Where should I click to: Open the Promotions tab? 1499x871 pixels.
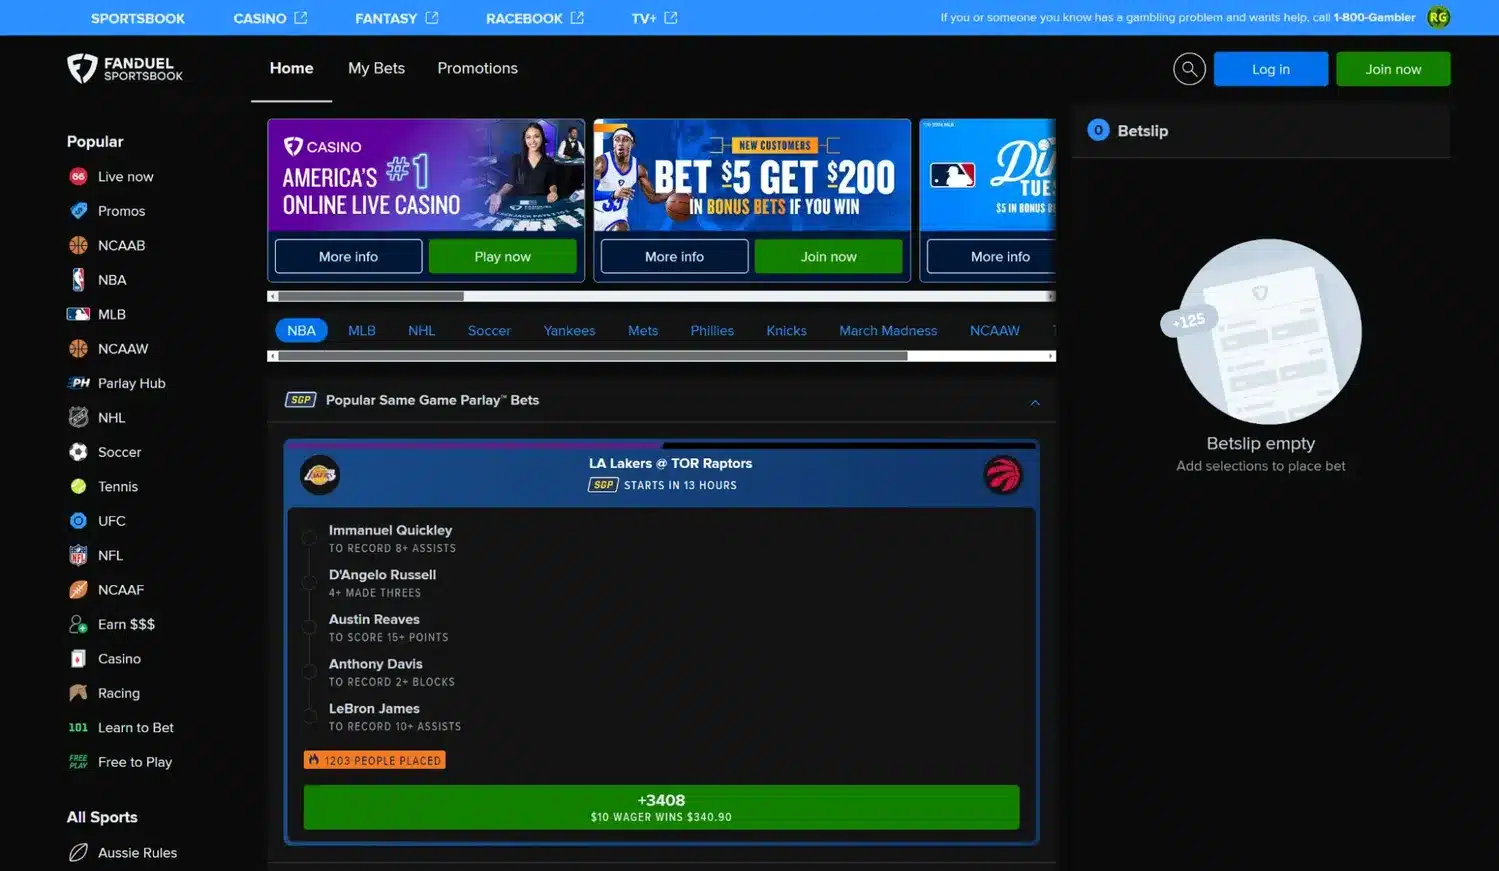click(477, 68)
